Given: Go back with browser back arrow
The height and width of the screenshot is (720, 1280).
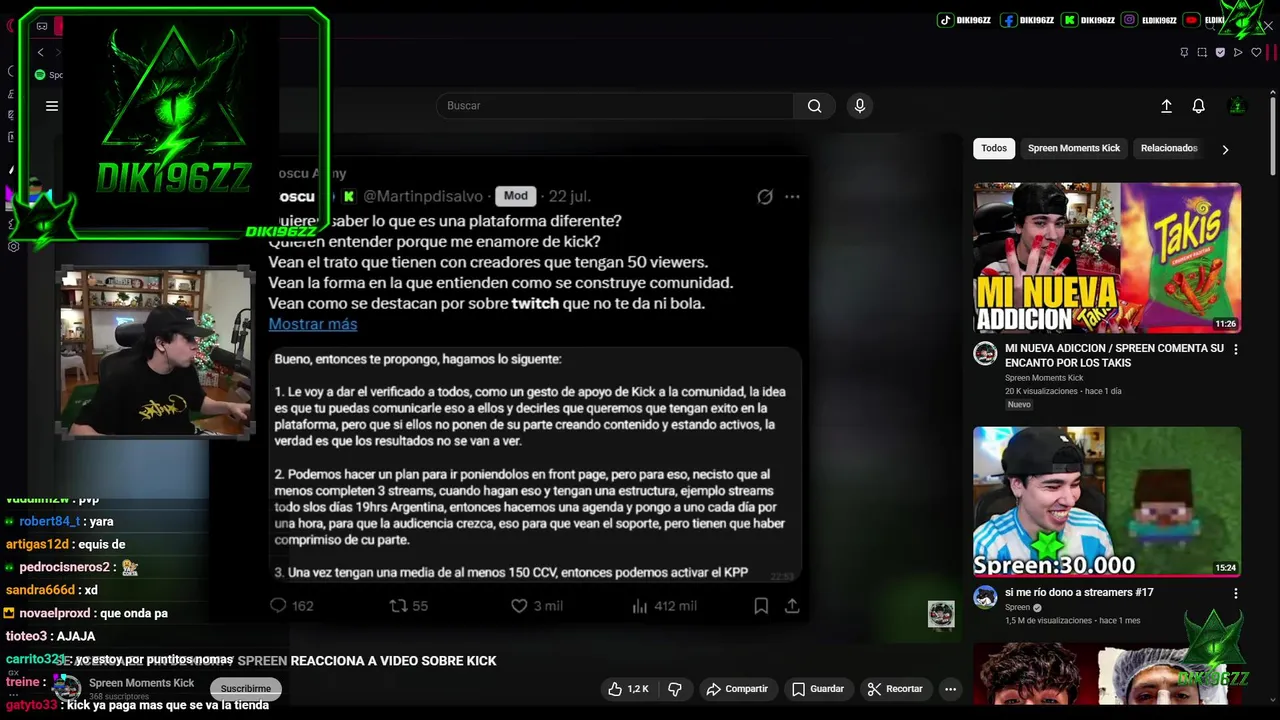Looking at the screenshot, I should [40, 52].
